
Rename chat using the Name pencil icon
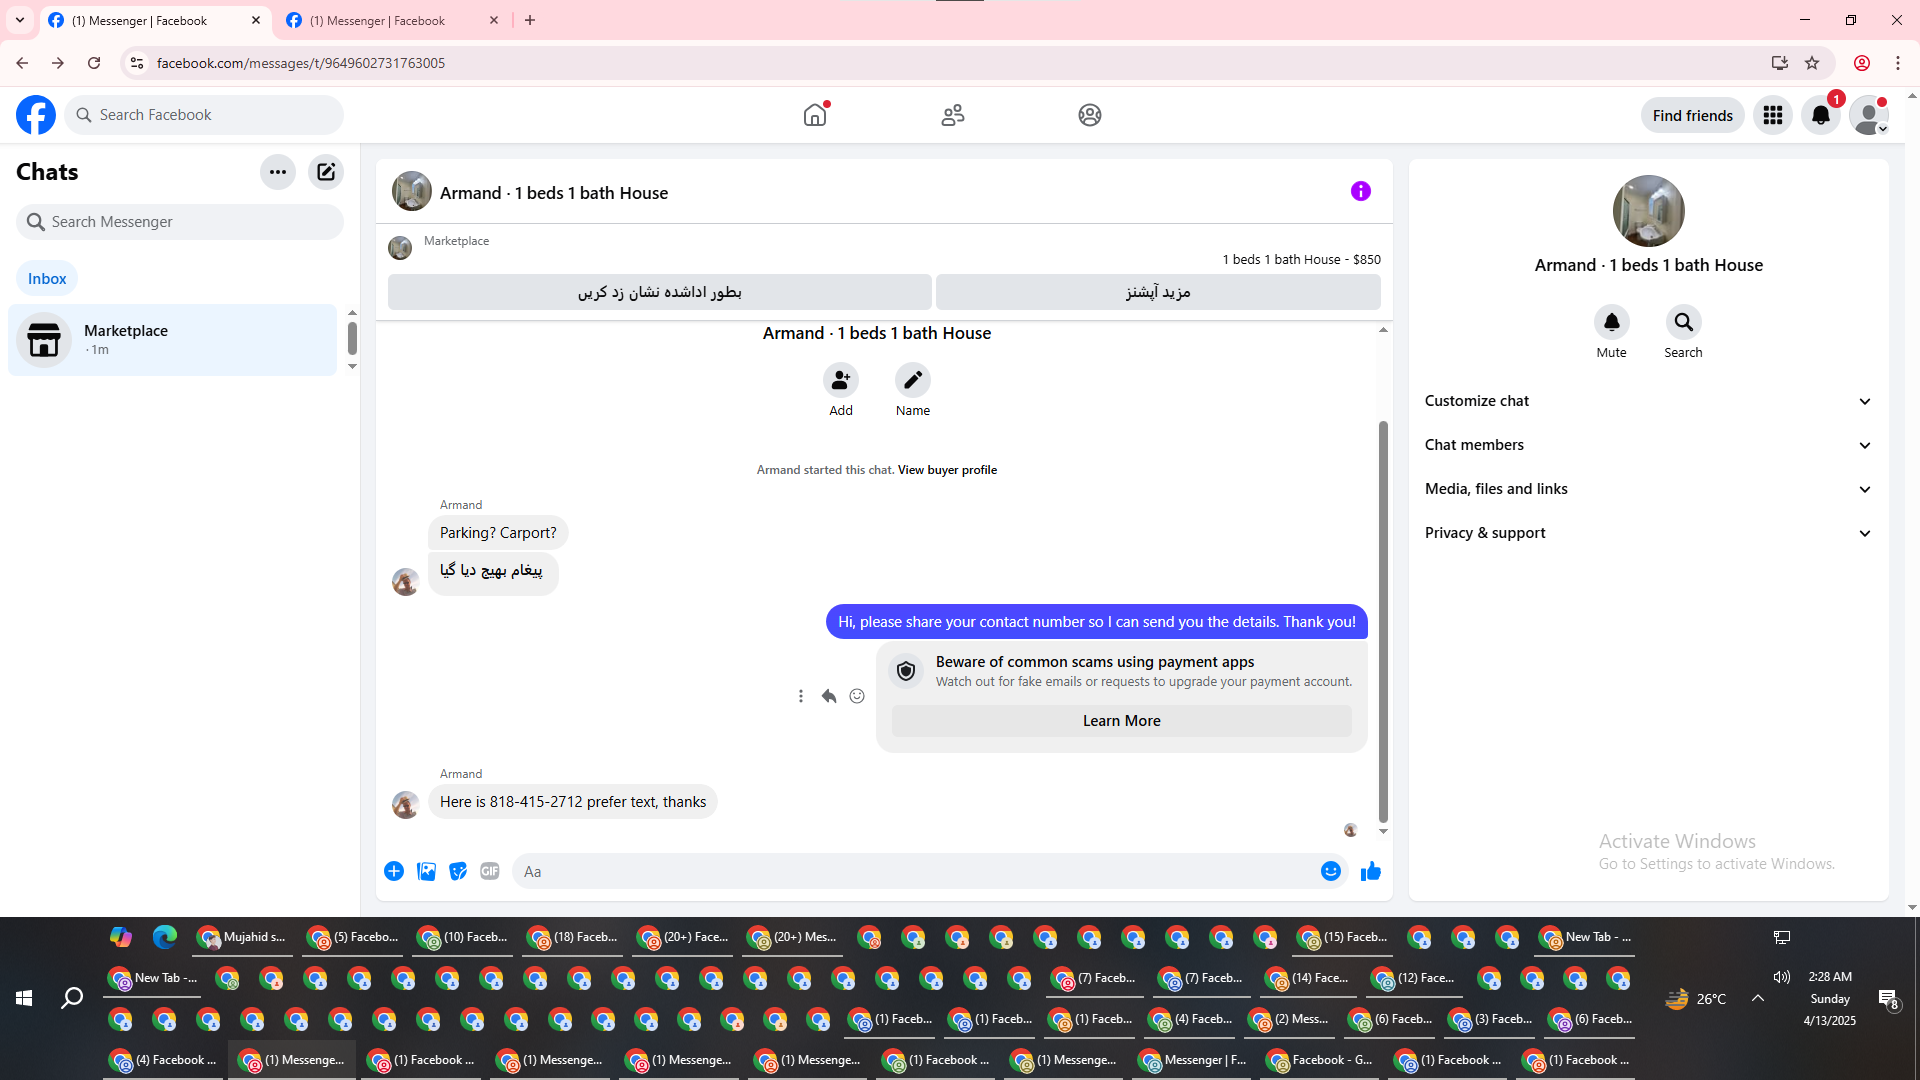(x=913, y=380)
